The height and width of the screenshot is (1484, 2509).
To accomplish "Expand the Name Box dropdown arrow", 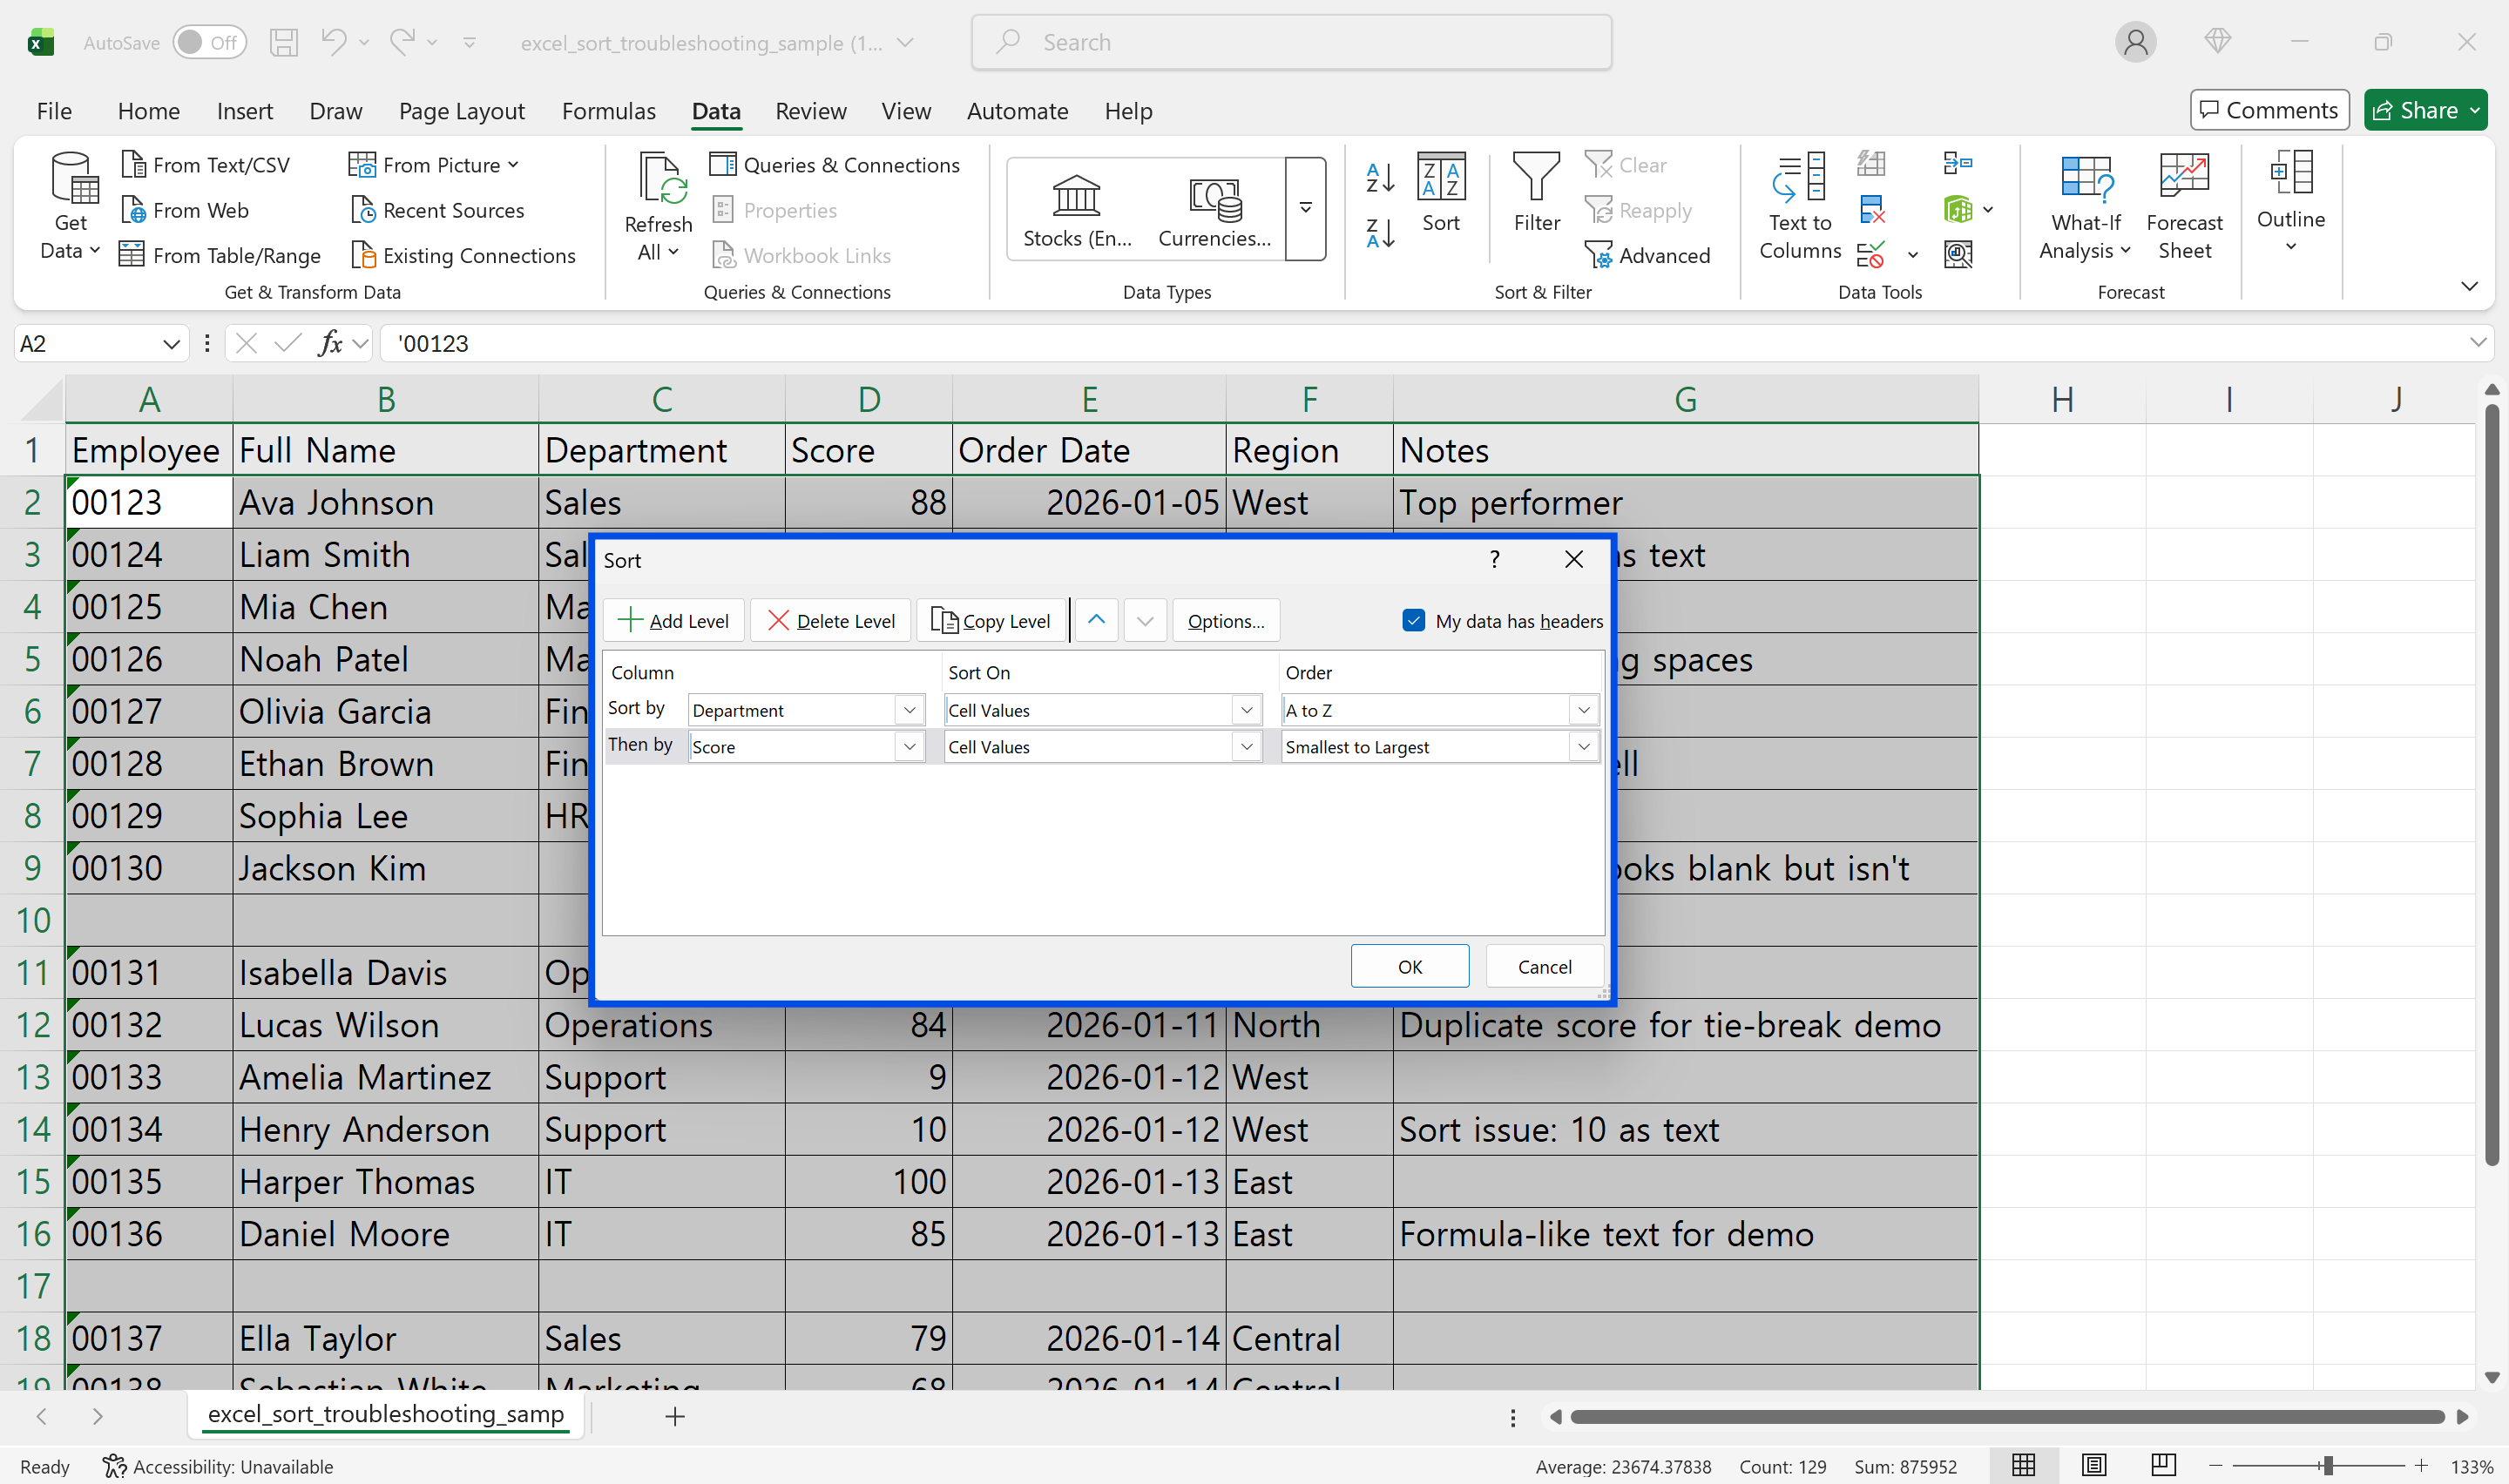I will (171, 344).
